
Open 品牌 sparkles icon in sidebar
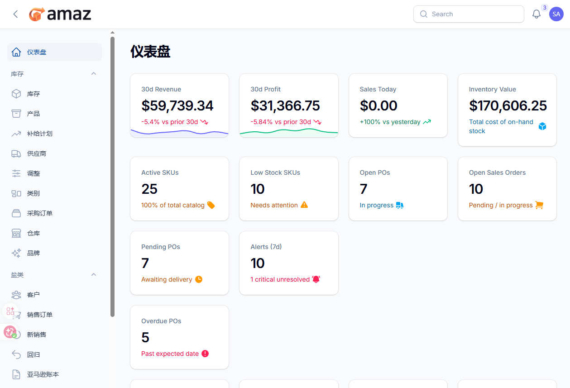16,253
